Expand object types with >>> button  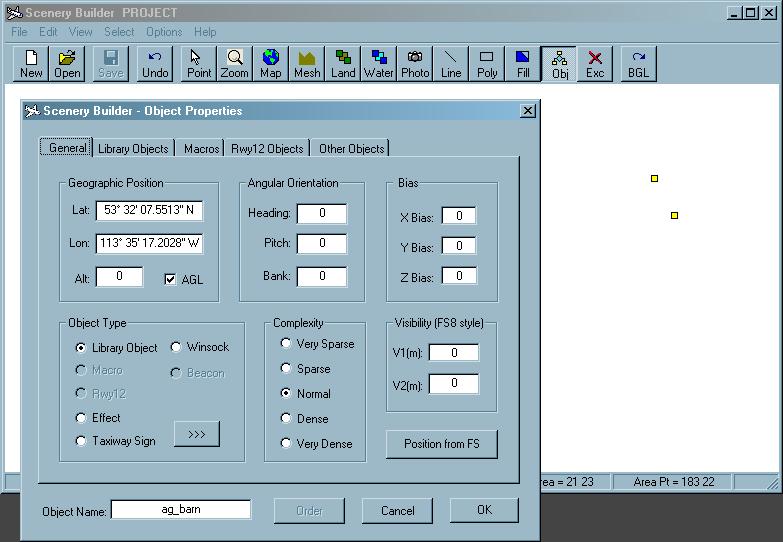[196, 434]
